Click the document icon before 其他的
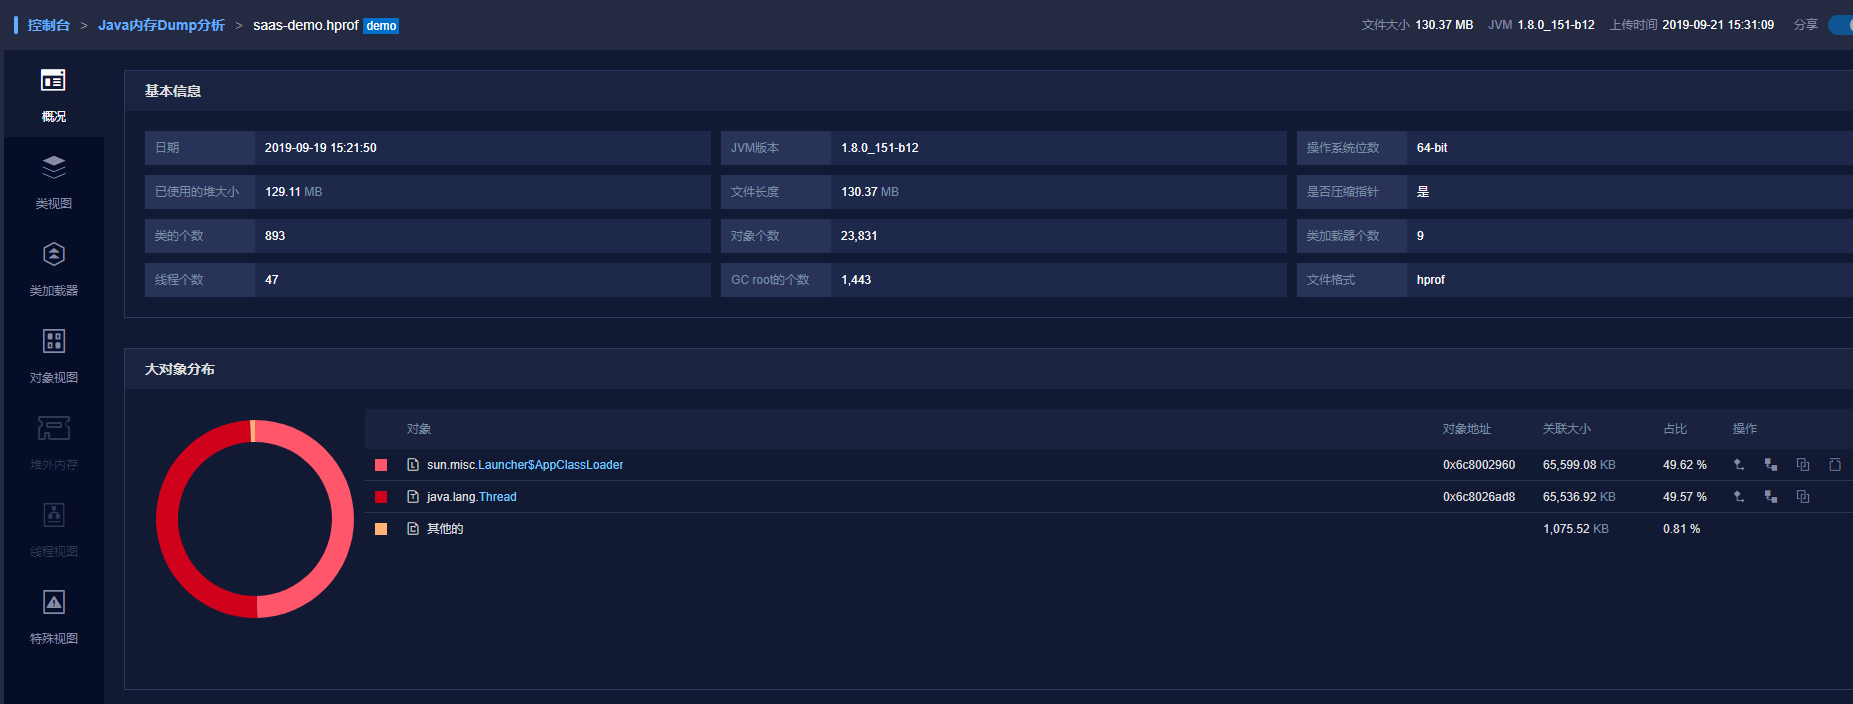The width and height of the screenshot is (1853, 704). 413,529
